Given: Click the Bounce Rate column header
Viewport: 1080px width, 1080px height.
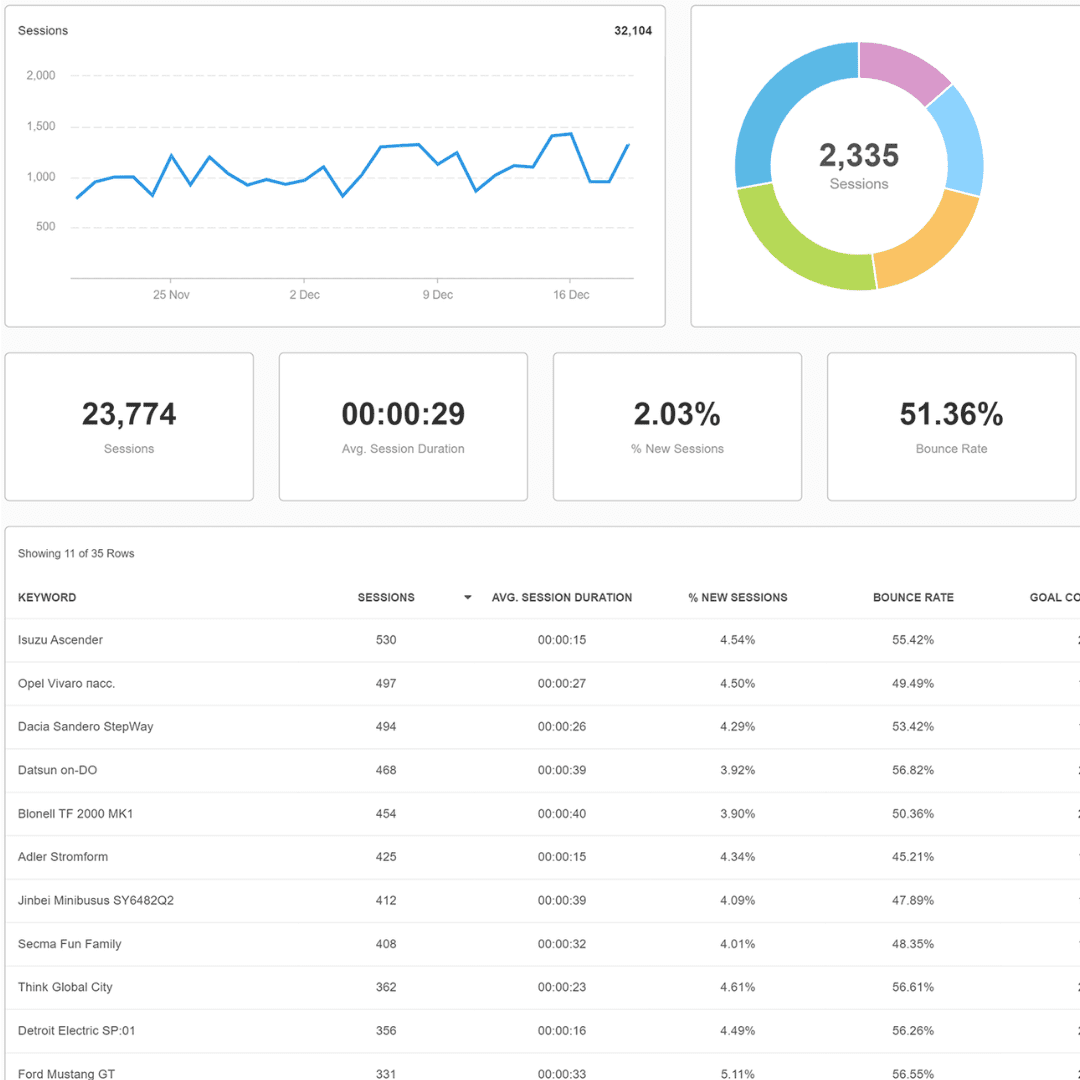Looking at the screenshot, I should tap(913, 598).
